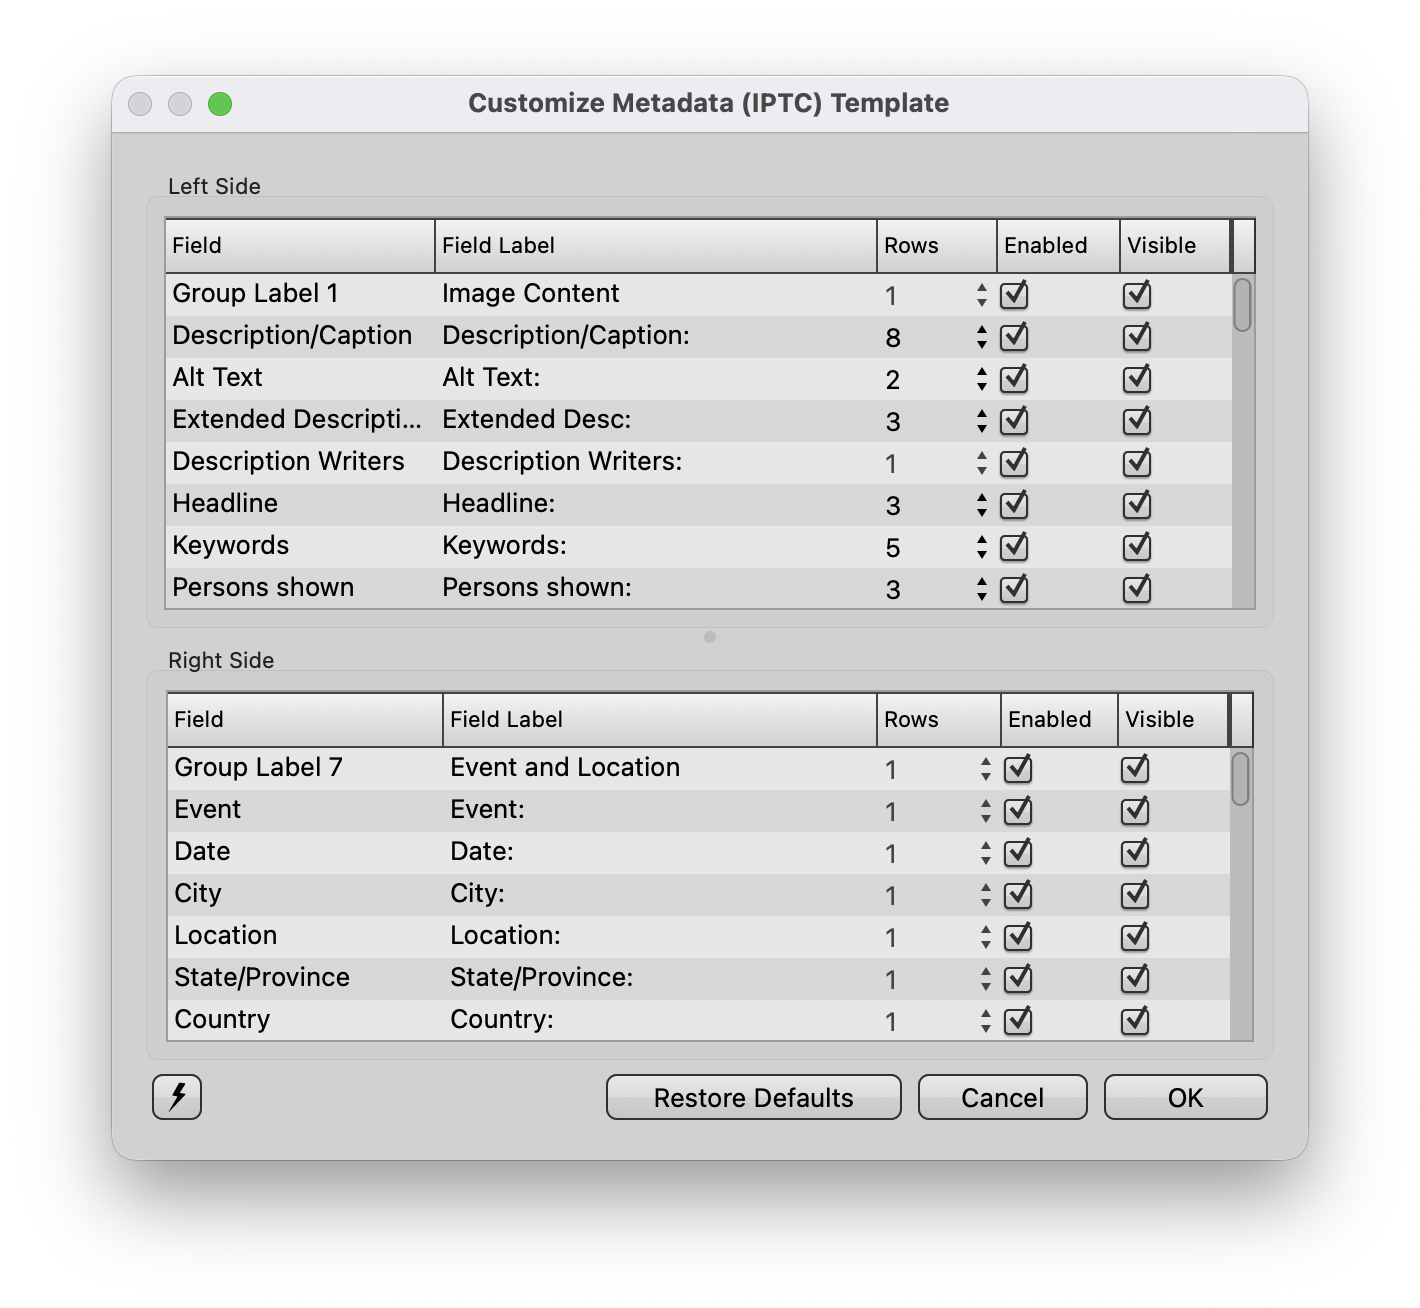The height and width of the screenshot is (1308, 1420).
Task: Disable Enabled checkbox for Keywords
Action: click(1015, 547)
